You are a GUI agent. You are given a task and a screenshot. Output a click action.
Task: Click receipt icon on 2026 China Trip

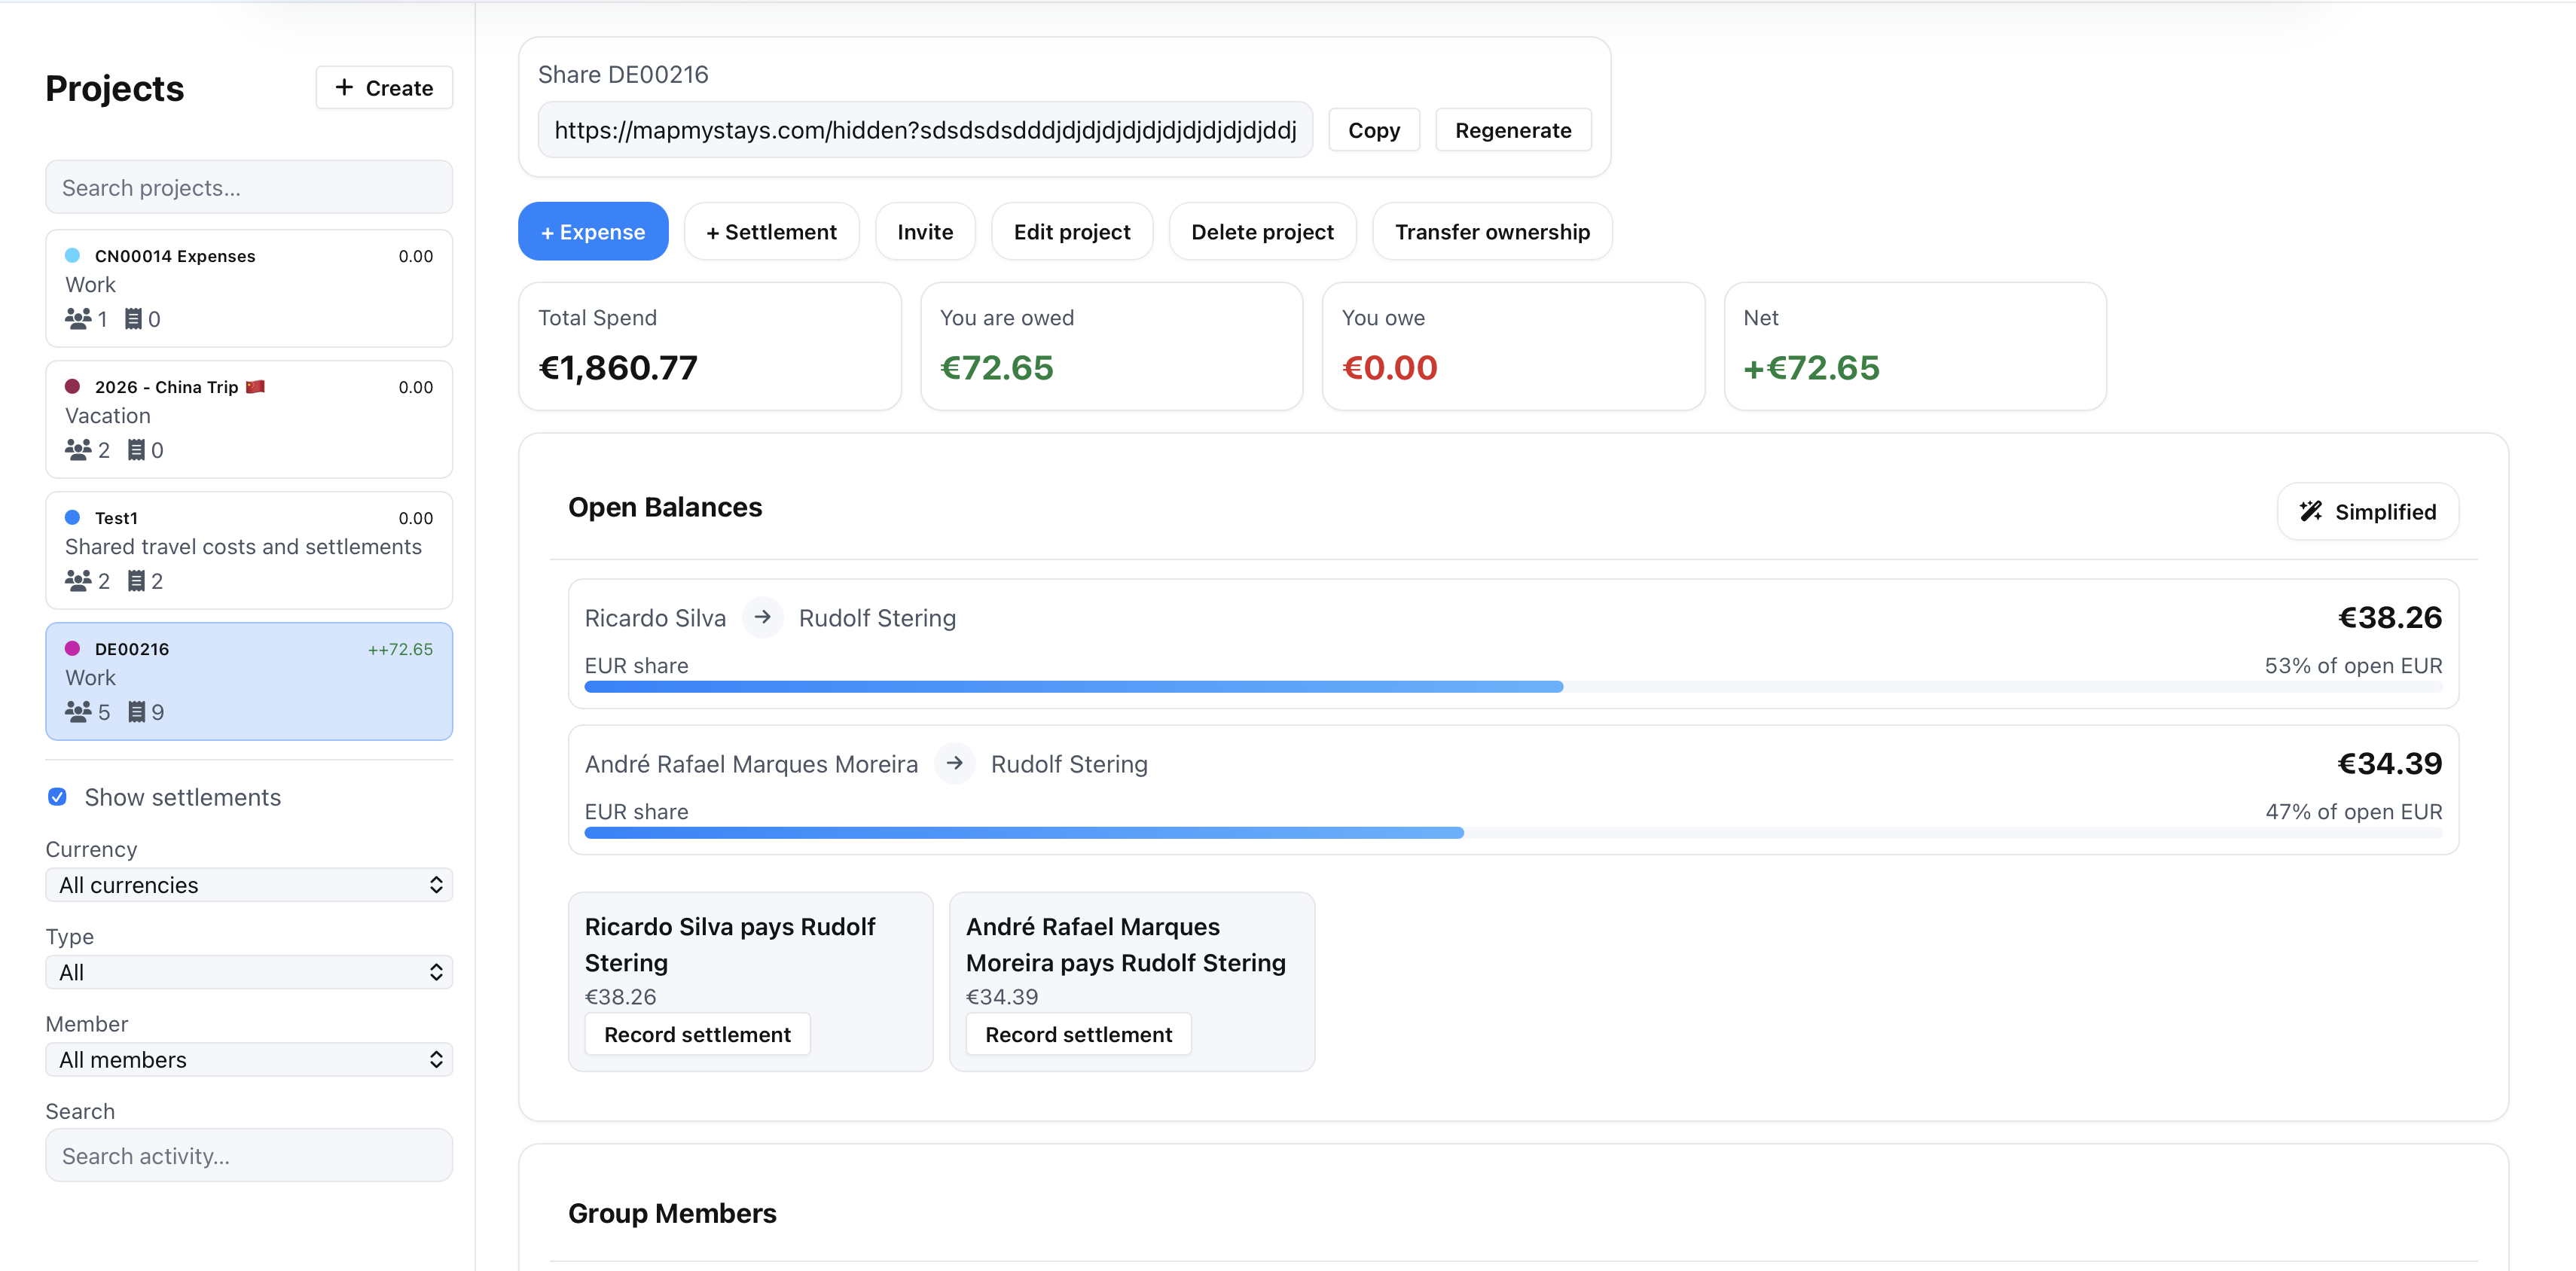[136, 449]
